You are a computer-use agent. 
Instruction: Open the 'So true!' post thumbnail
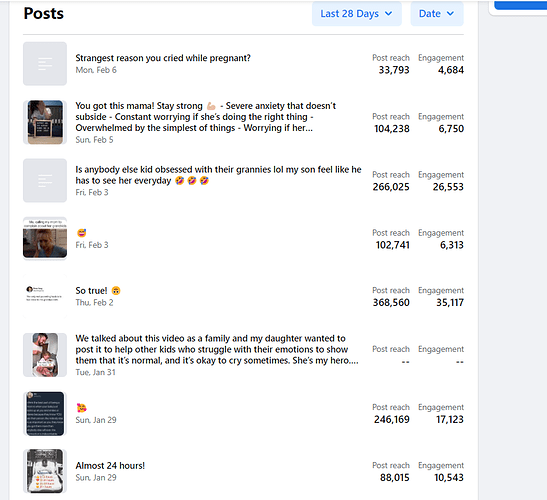click(45, 297)
